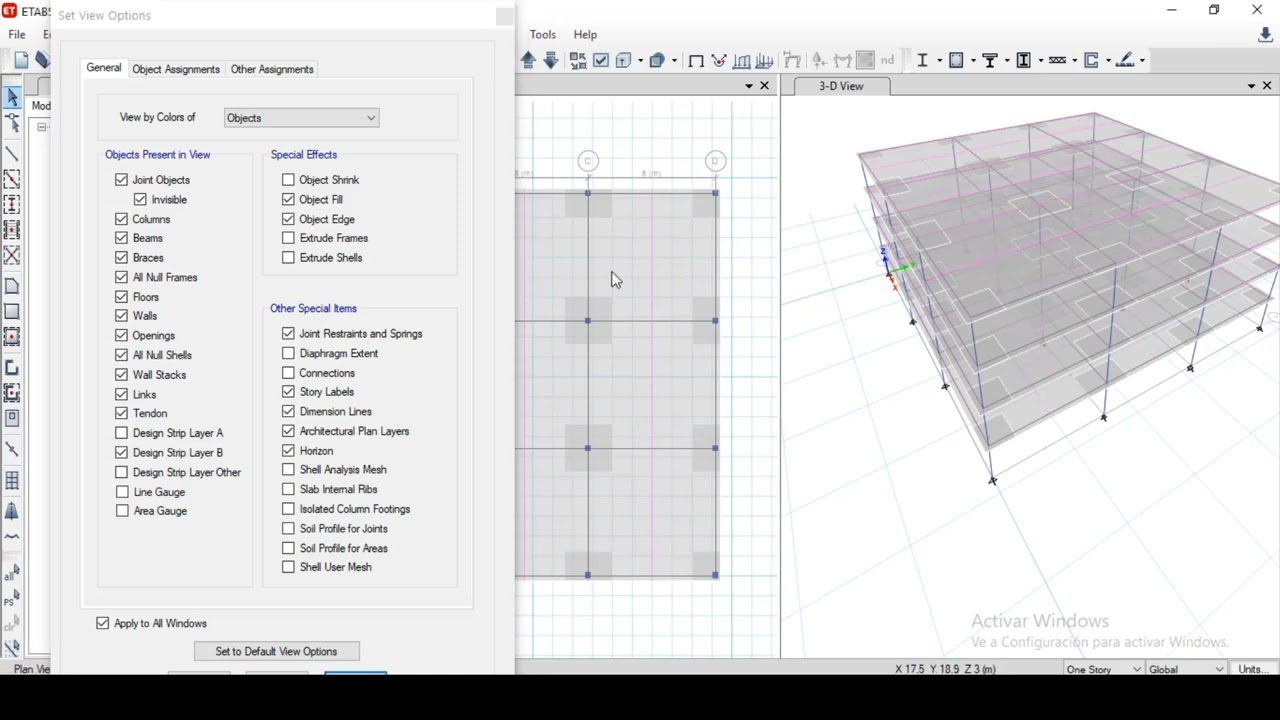Open Set Display Options checkbox icon
This screenshot has height=720, width=1280.
click(601, 61)
